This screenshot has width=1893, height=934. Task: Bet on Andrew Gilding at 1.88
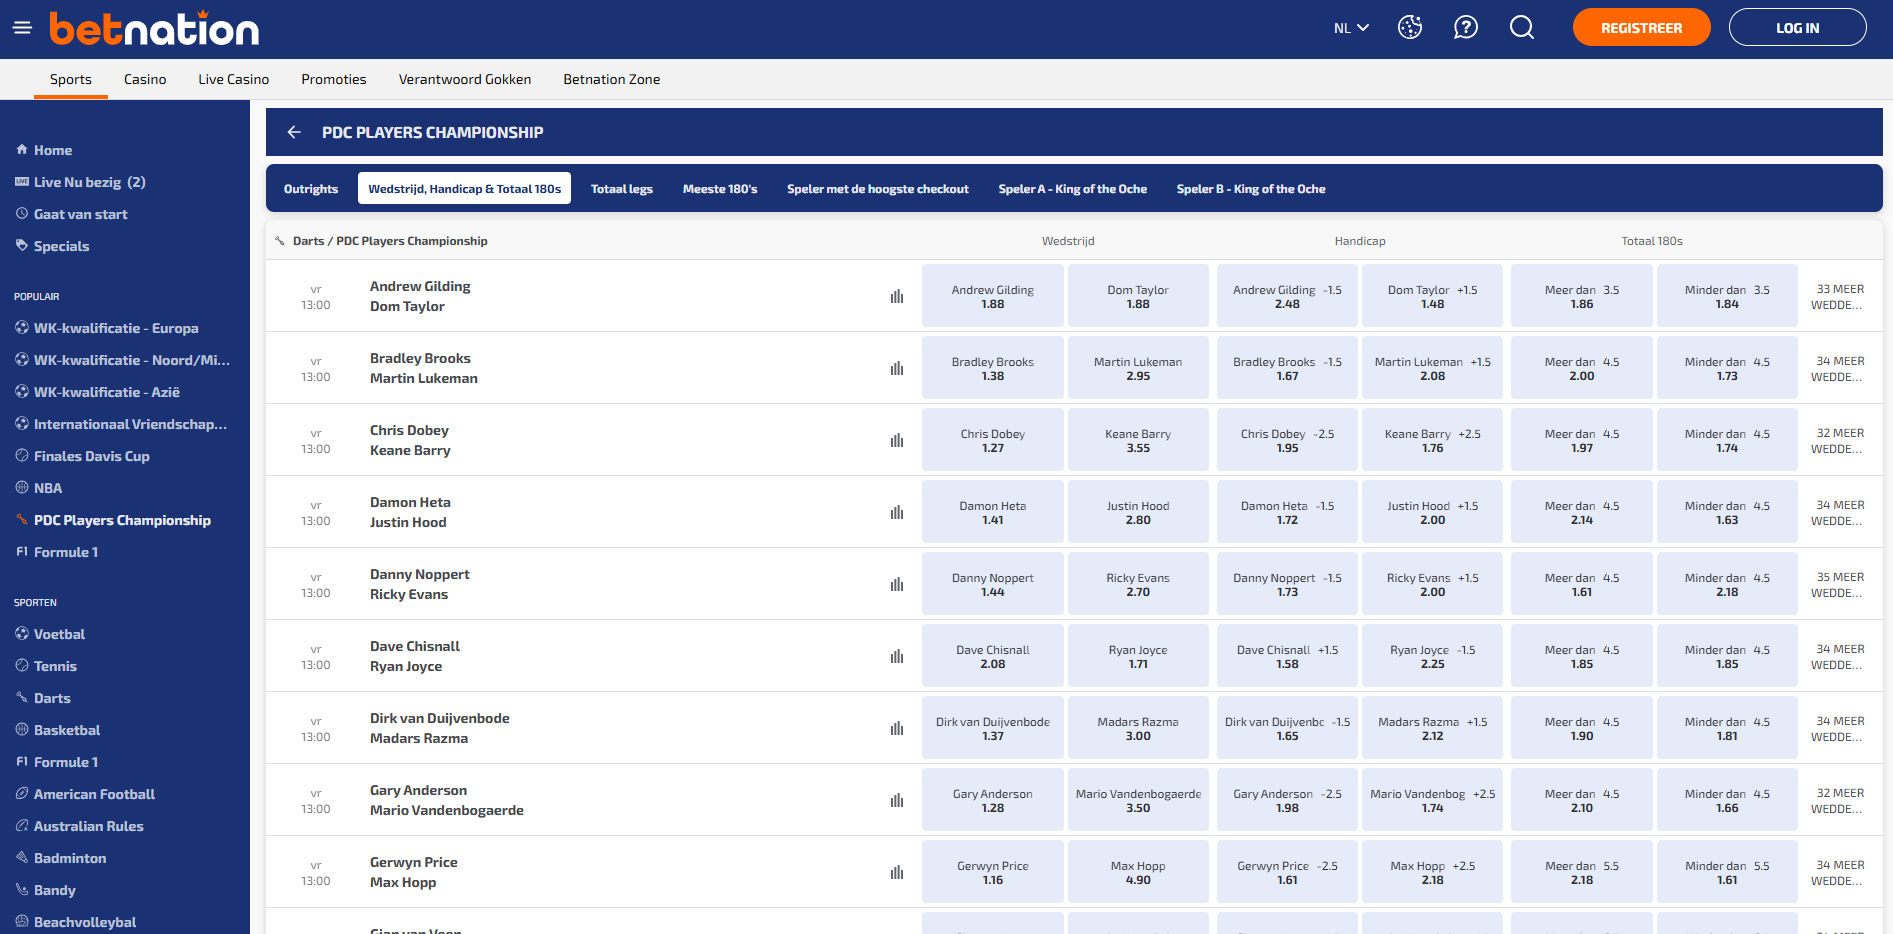(993, 296)
